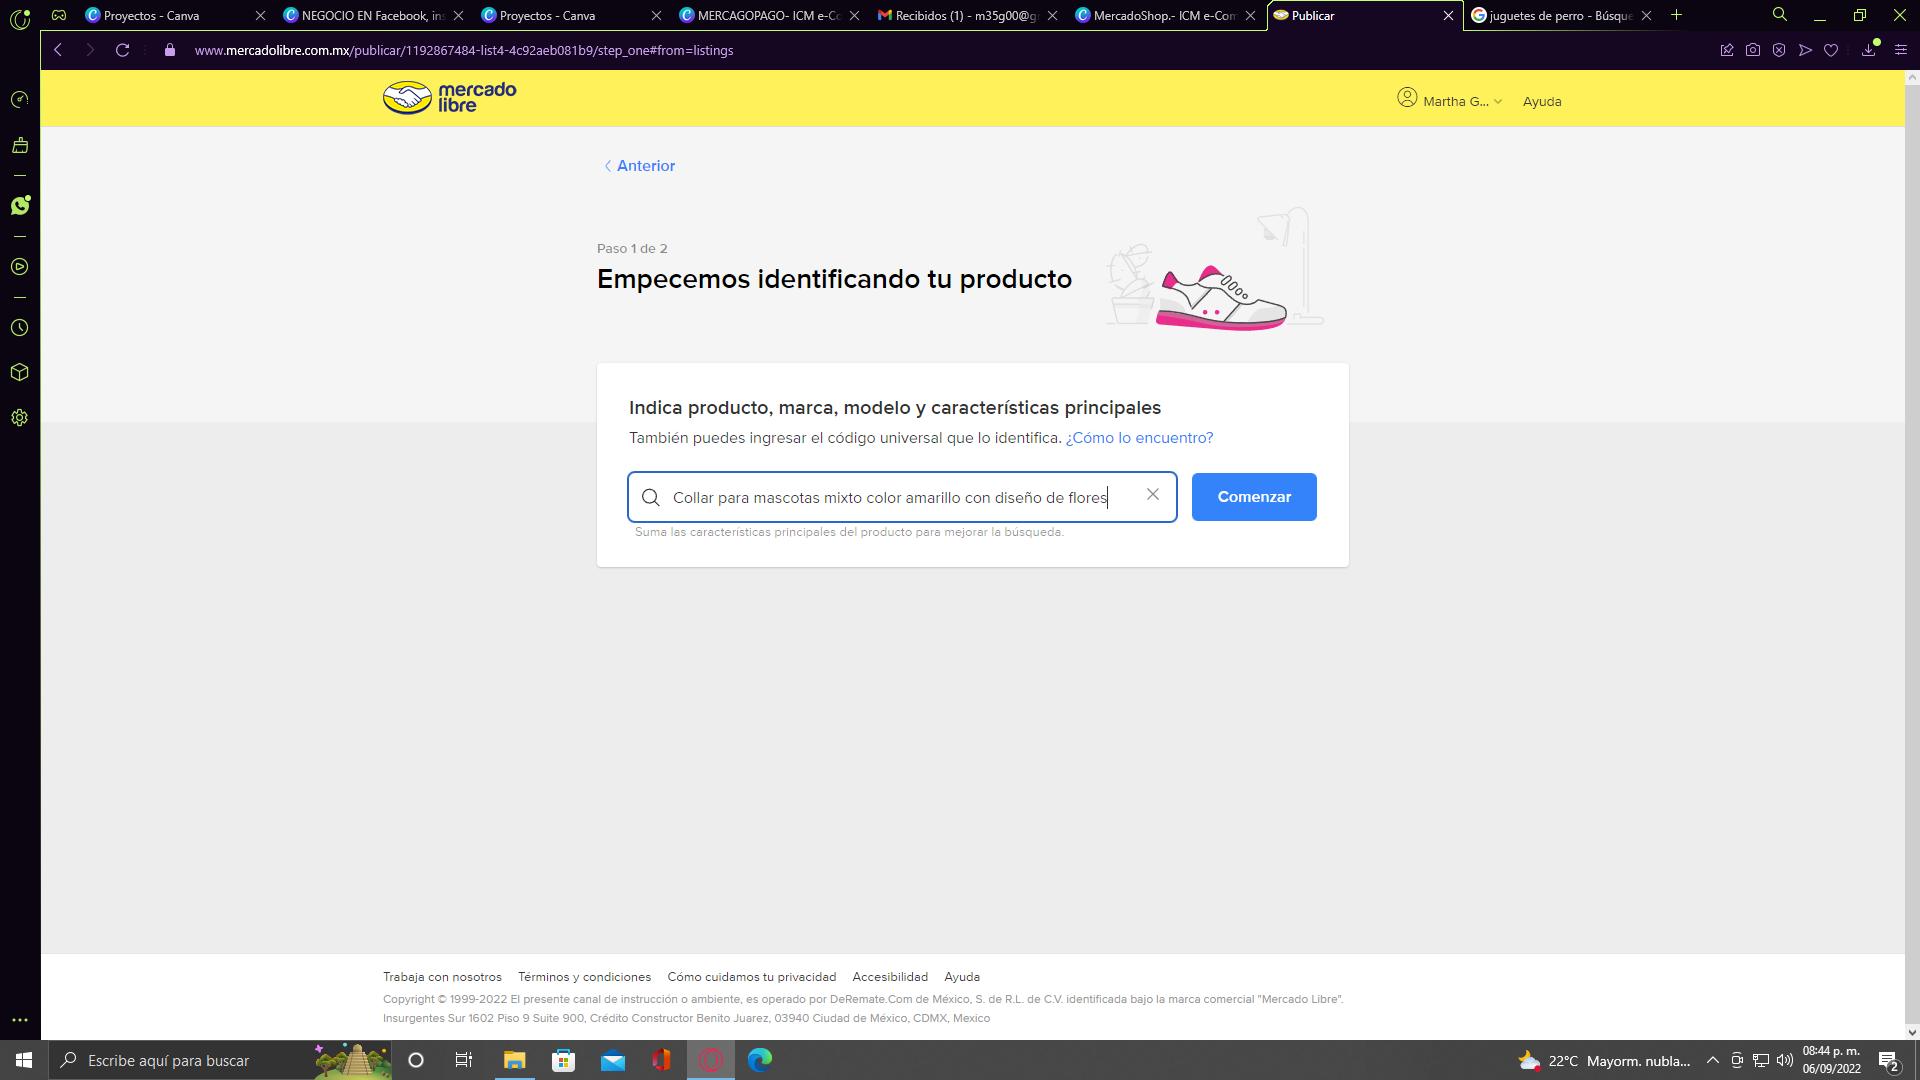Open the browser easy setup menu
Viewport: 1920px width, 1080px height.
[x=1901, y=50]
